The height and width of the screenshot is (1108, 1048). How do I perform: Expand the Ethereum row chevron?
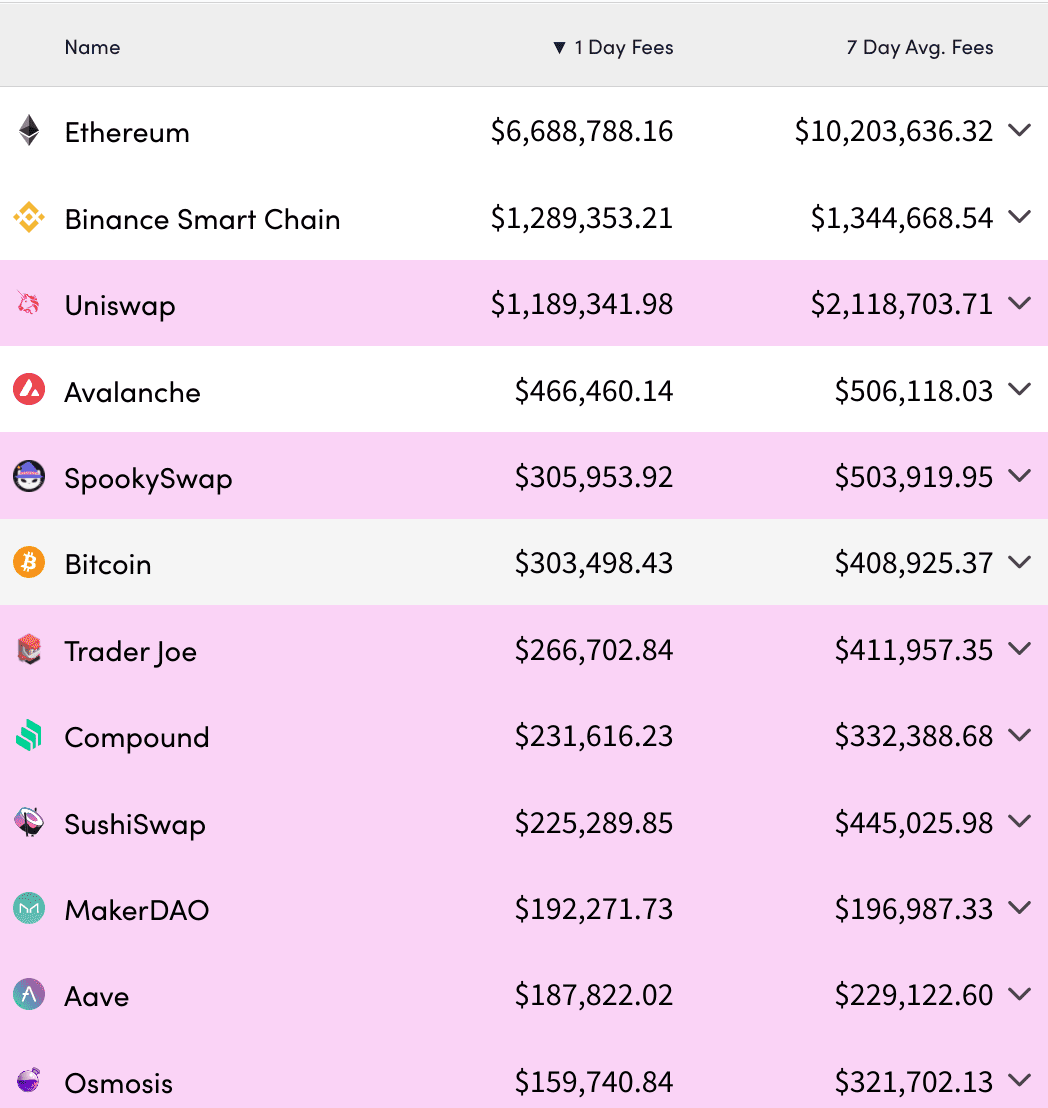point(1020,131)
